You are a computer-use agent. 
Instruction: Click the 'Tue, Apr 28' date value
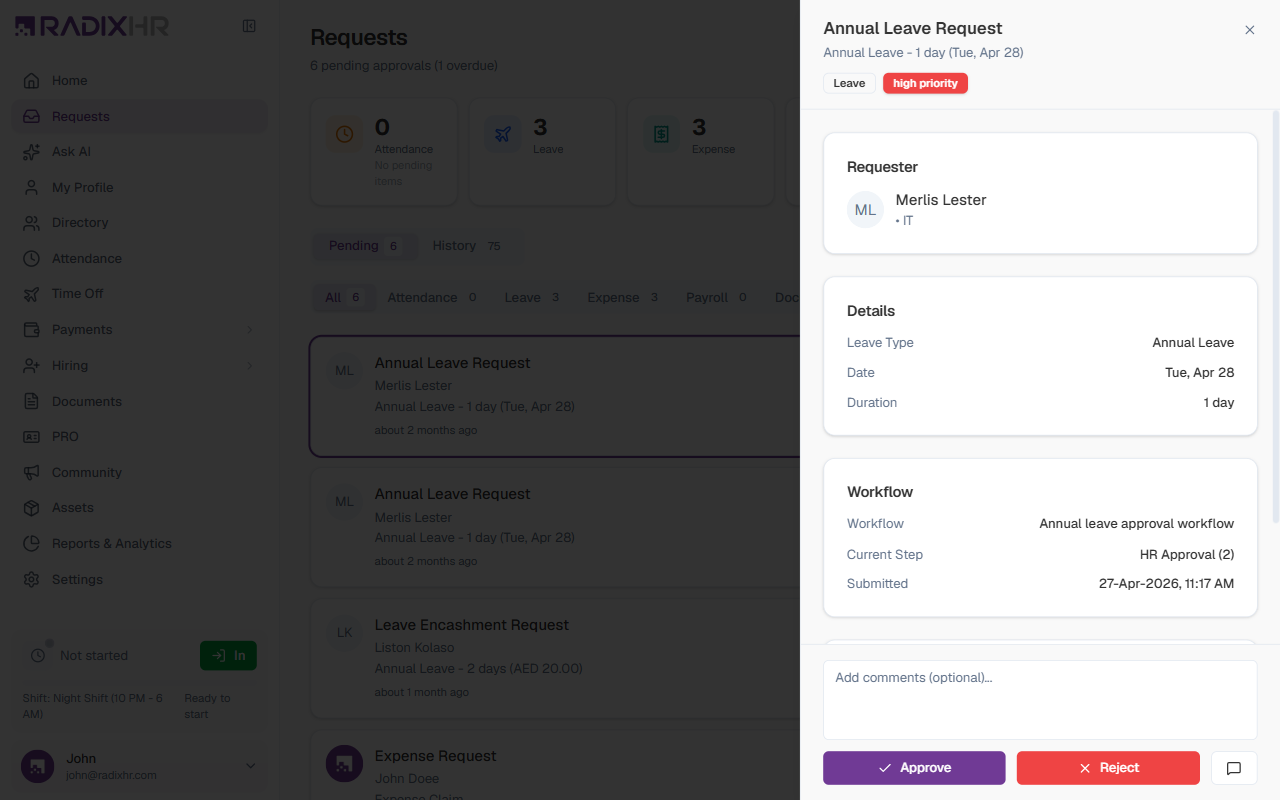[1200, 373]
